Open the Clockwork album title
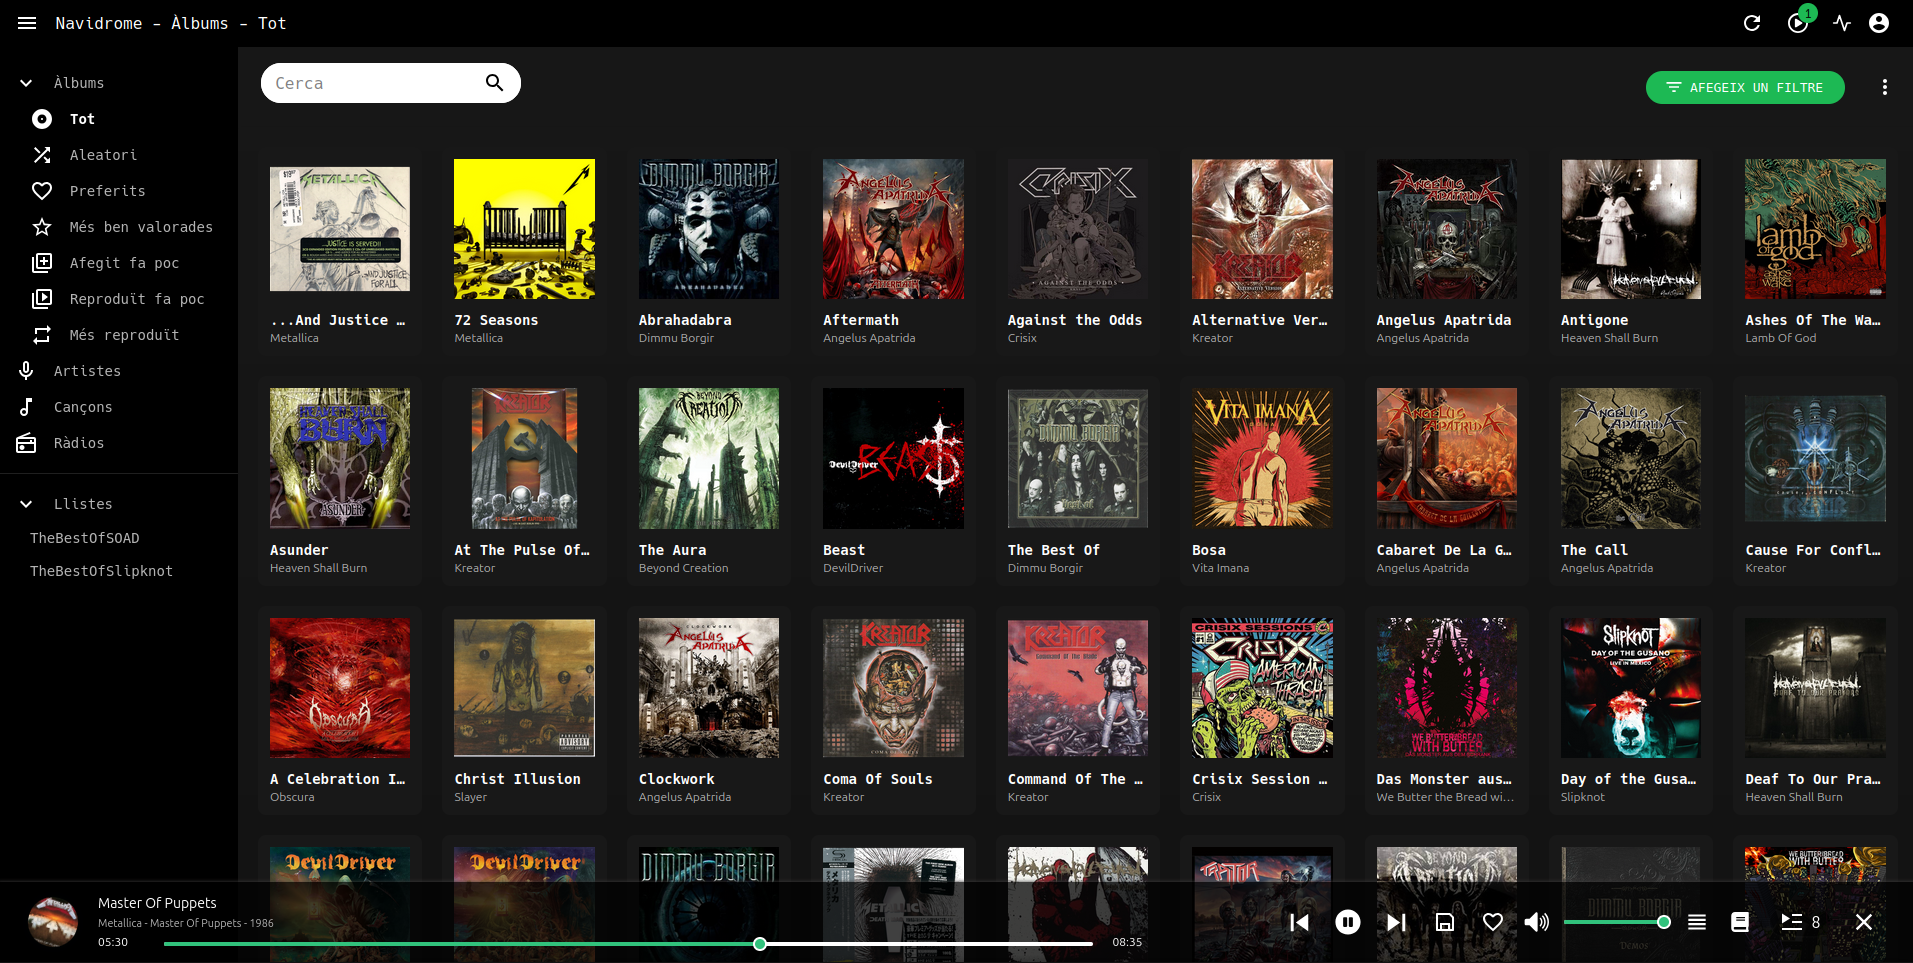This screenshot has width=1913, height=963. [676, 779]
